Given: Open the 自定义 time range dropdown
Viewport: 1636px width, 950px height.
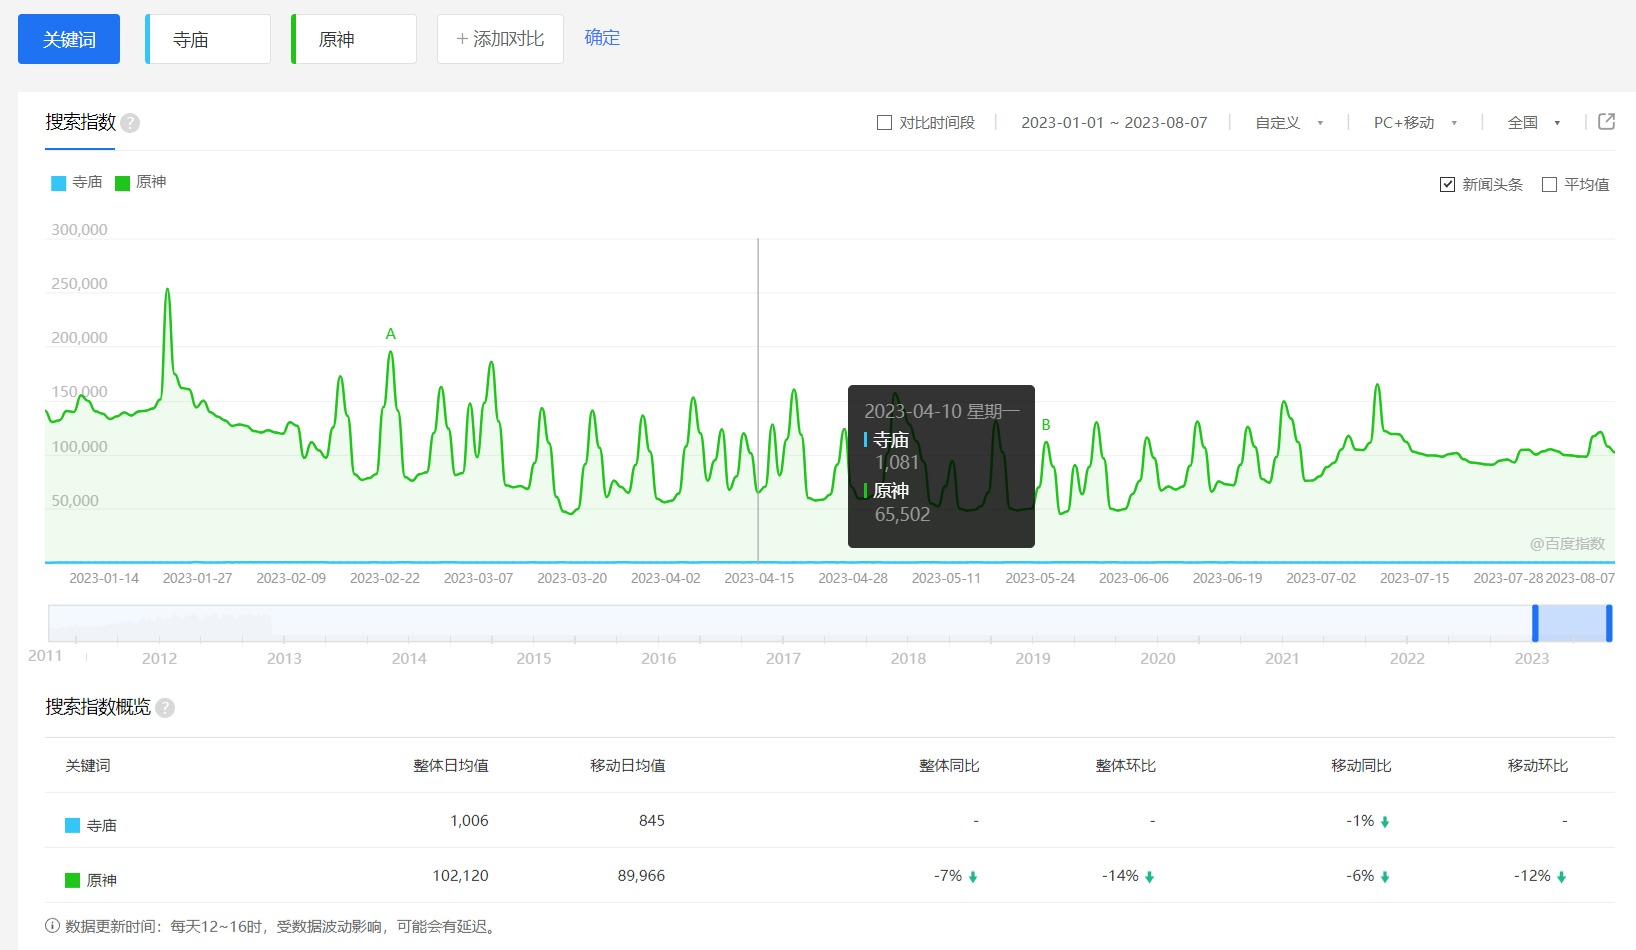Looking at the screenshot, I should tap(1289, 123).
